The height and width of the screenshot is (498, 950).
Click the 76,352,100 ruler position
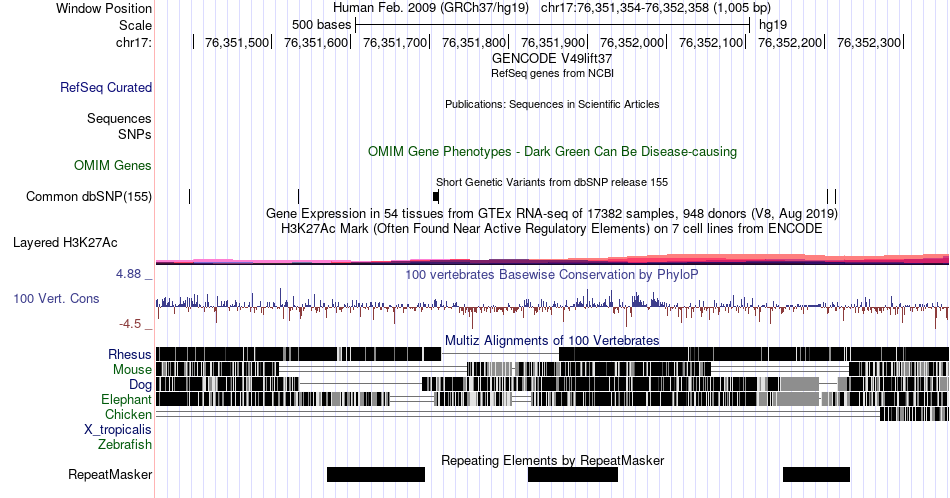(711, 42)
